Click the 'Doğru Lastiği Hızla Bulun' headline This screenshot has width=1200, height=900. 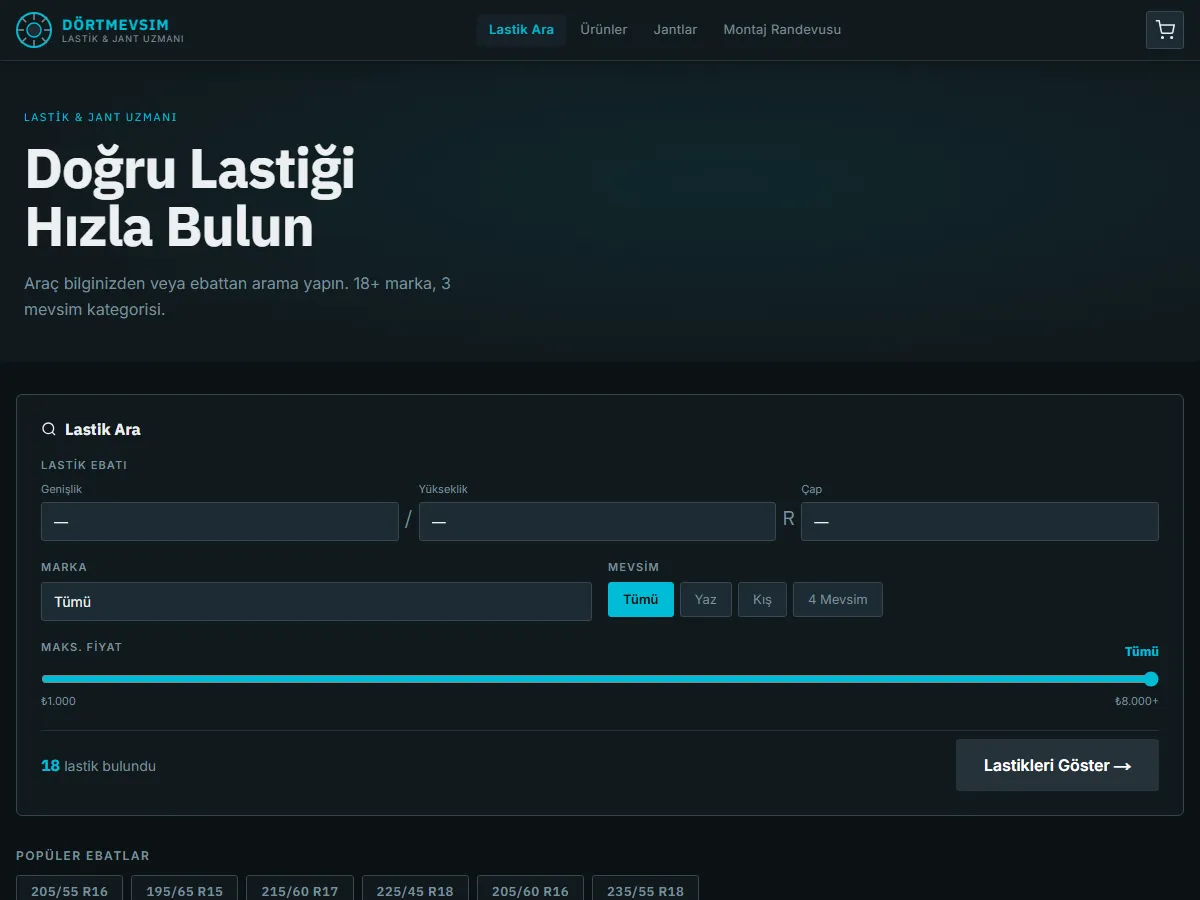(190, 197)
